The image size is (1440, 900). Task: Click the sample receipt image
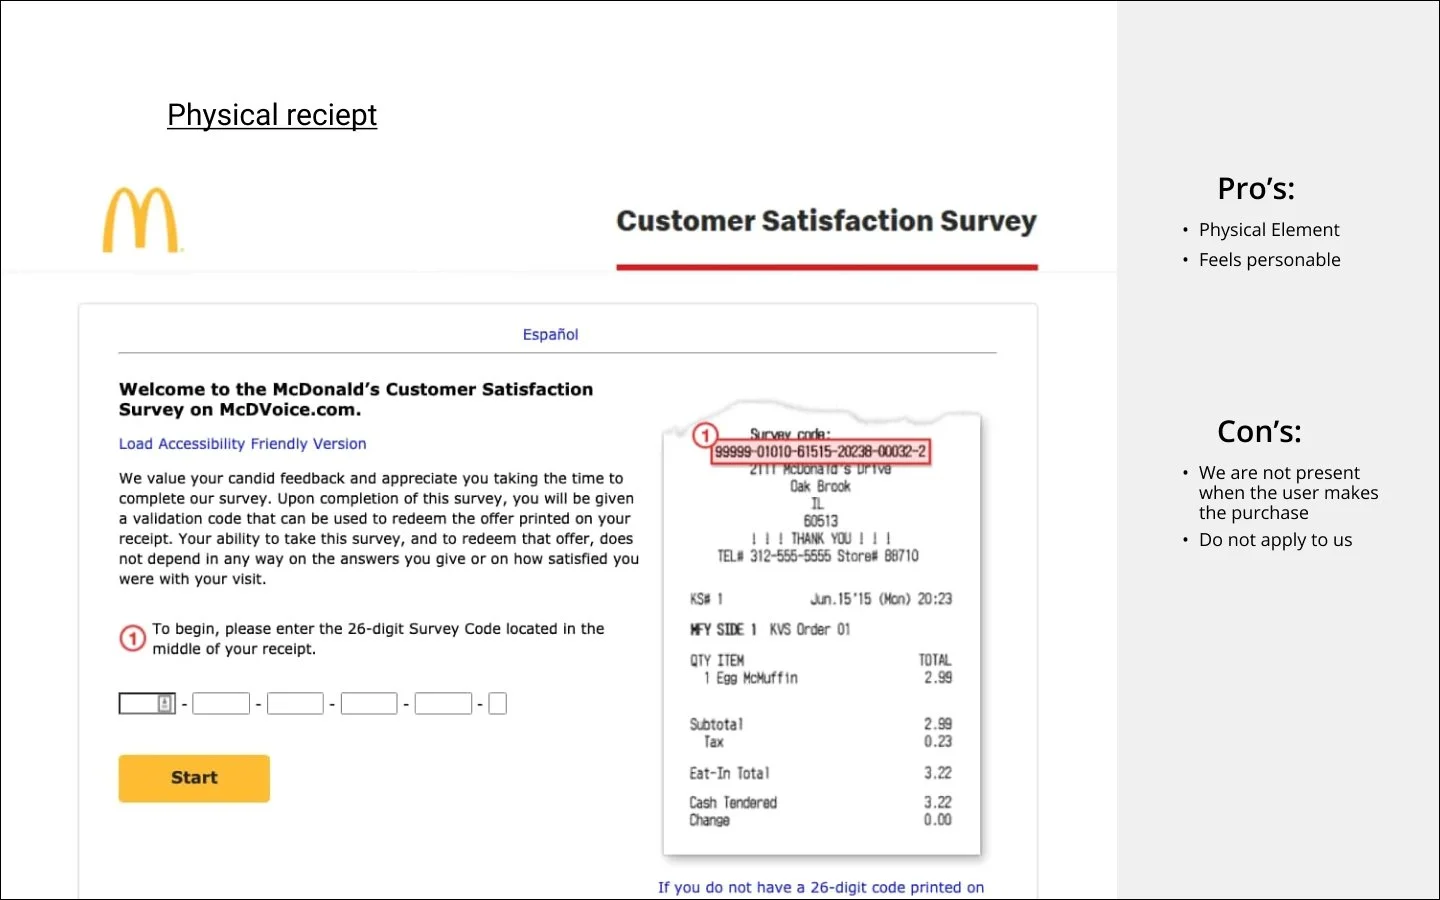(x=822, y=630)
